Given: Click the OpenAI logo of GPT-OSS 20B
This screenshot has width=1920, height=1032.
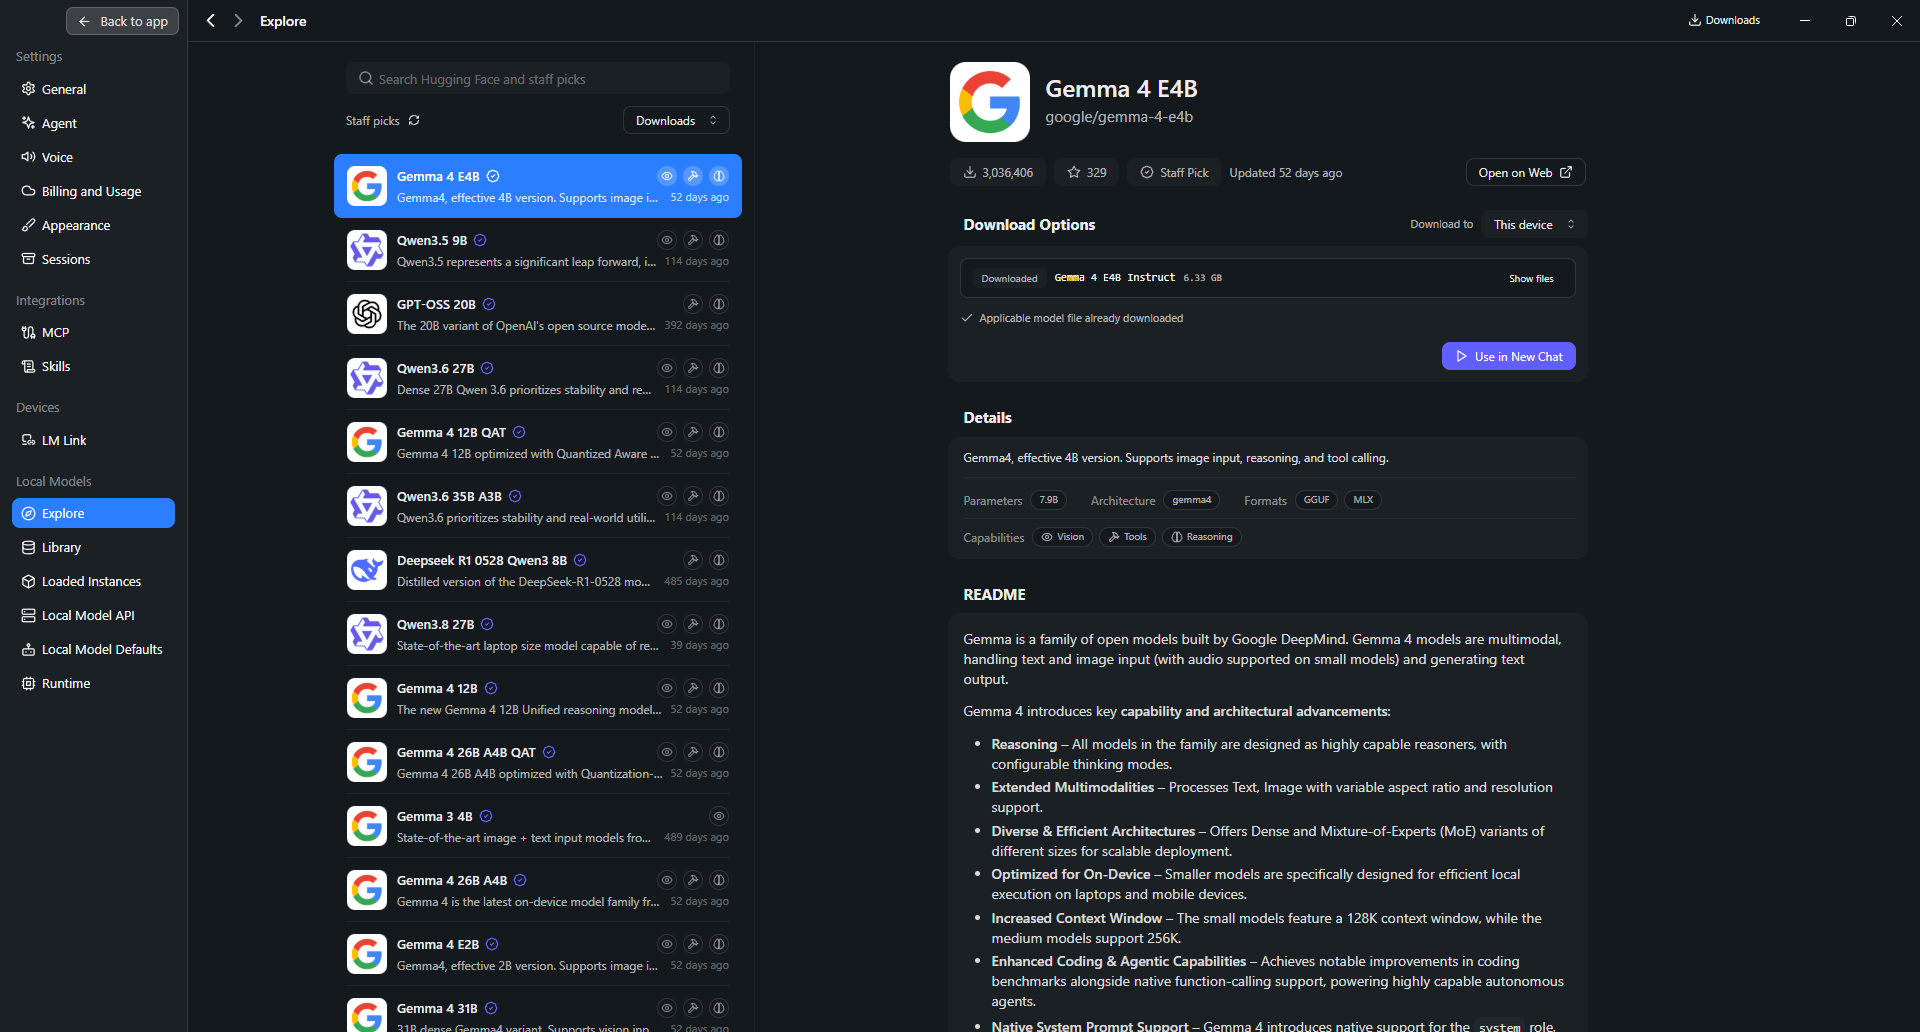Looking at the screenshot, I should [367, 314].
